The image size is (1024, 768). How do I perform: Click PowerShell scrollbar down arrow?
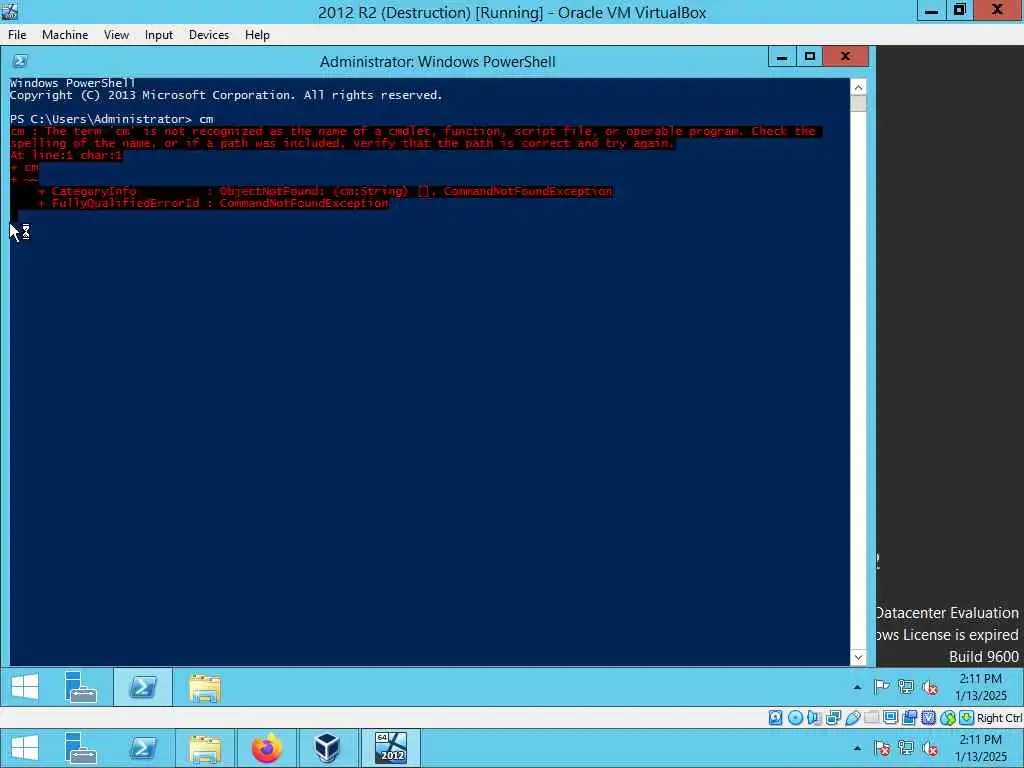(x=859, y=658)
